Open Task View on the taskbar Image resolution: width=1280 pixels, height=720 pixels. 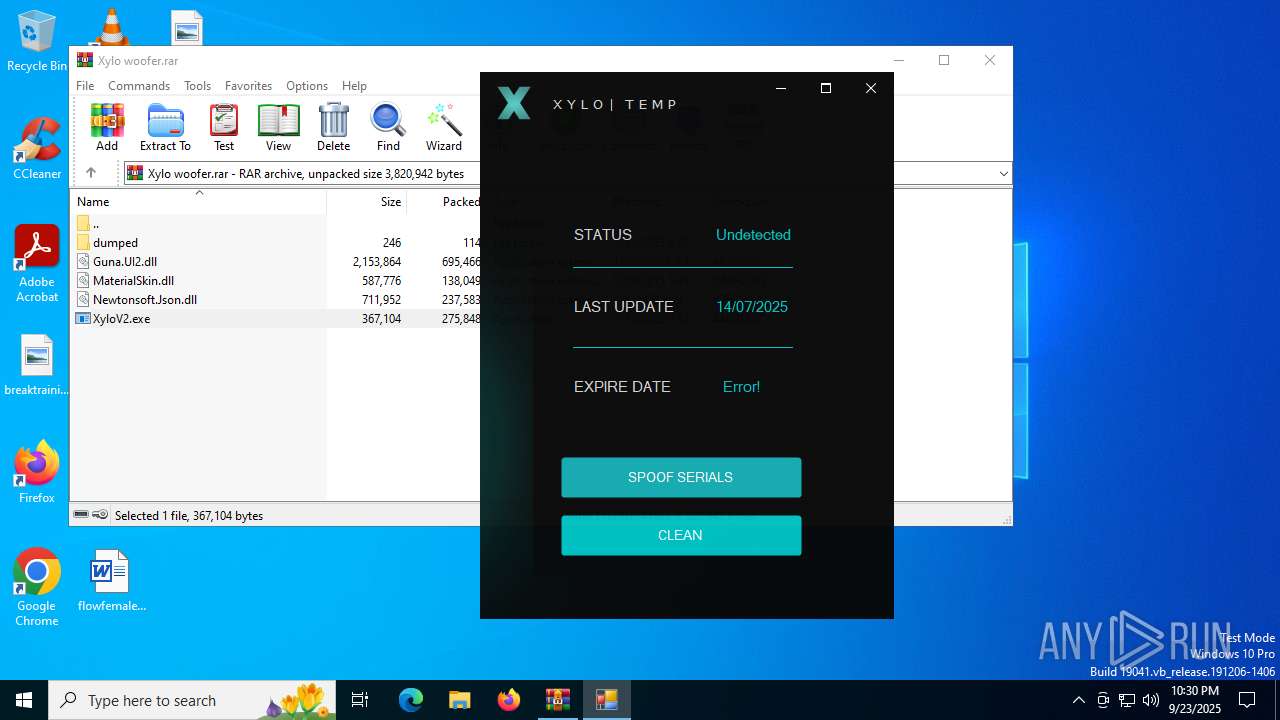pyautogui.click(x=360, y=700)
